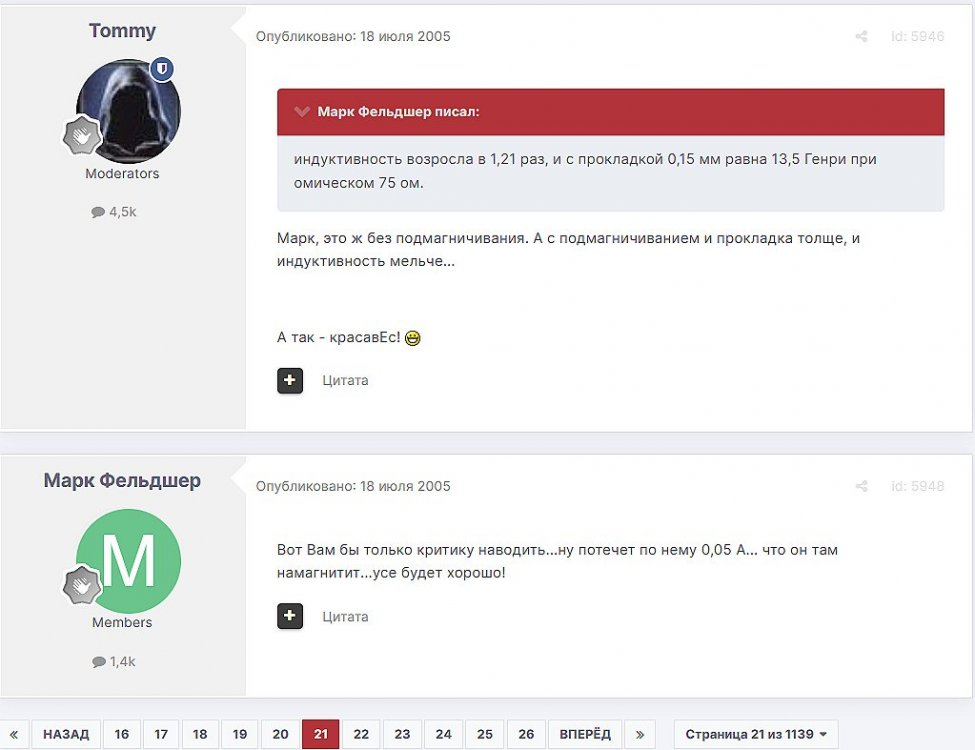Click share icon on Tommy's post
Image resolution: width=975 pixels, height=750 pixels.
pos(861,37)
